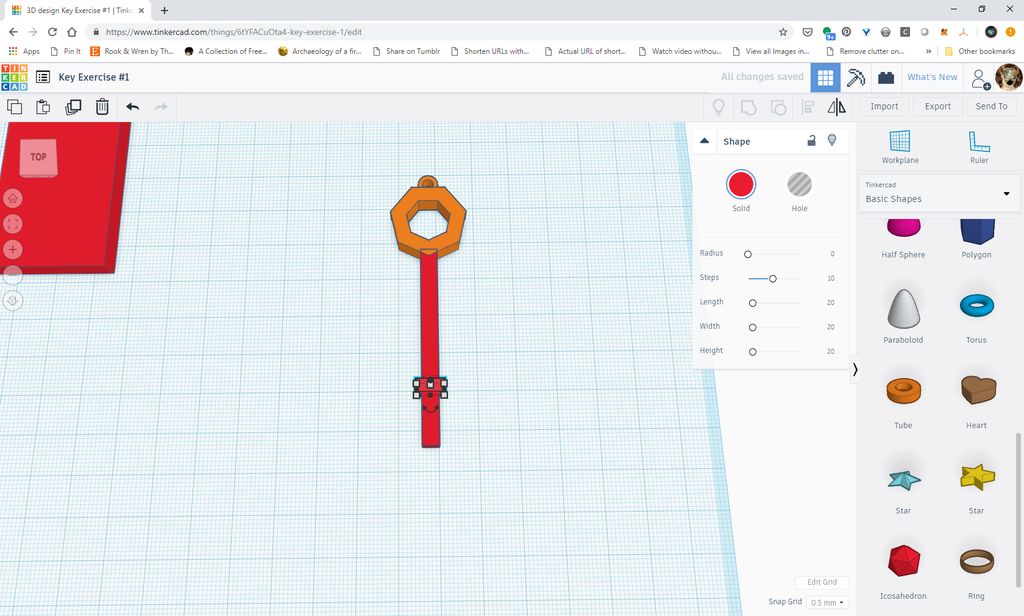Click the Send To button

tap(991, 106)
